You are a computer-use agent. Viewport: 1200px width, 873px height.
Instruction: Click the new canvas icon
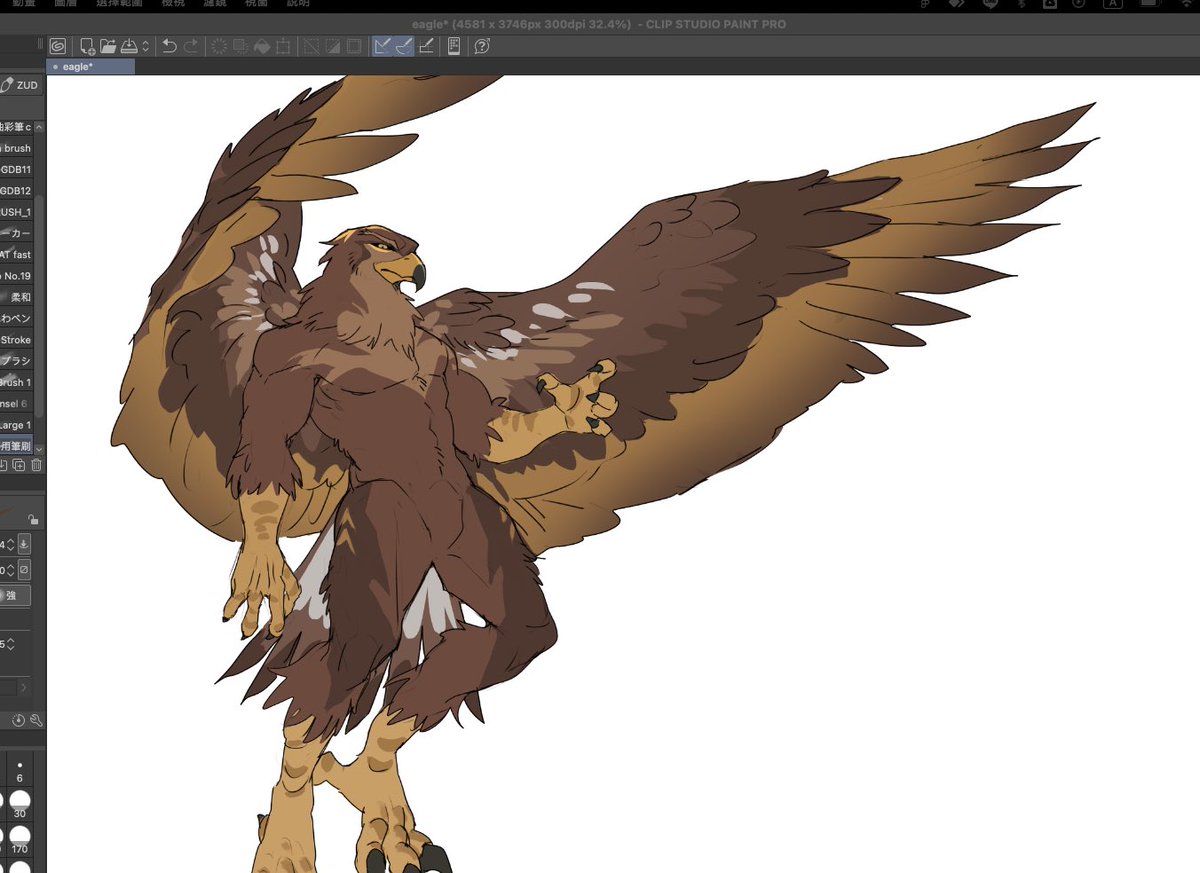coord(86,46)
